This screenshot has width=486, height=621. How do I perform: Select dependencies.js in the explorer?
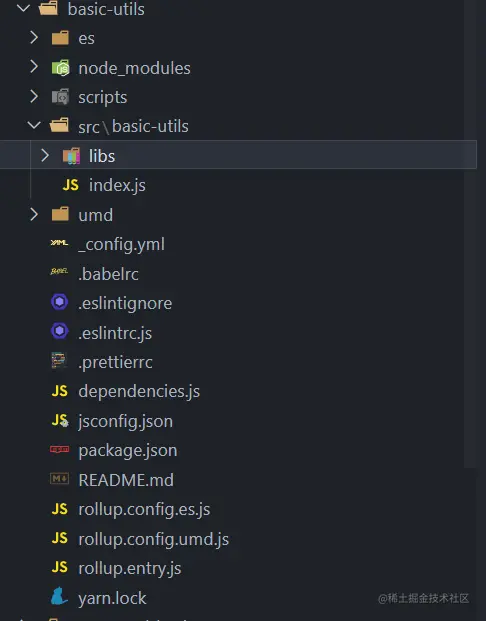click(139, 391)
